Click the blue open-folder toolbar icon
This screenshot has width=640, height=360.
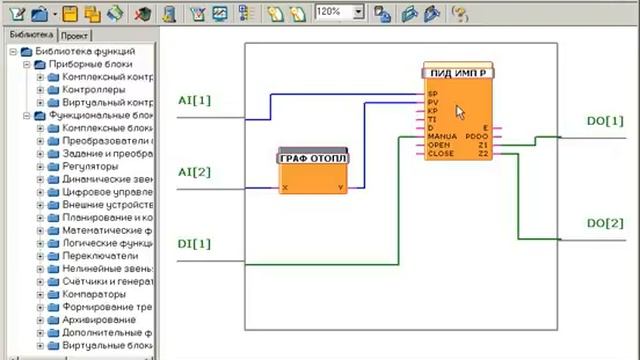coord(40,14)
